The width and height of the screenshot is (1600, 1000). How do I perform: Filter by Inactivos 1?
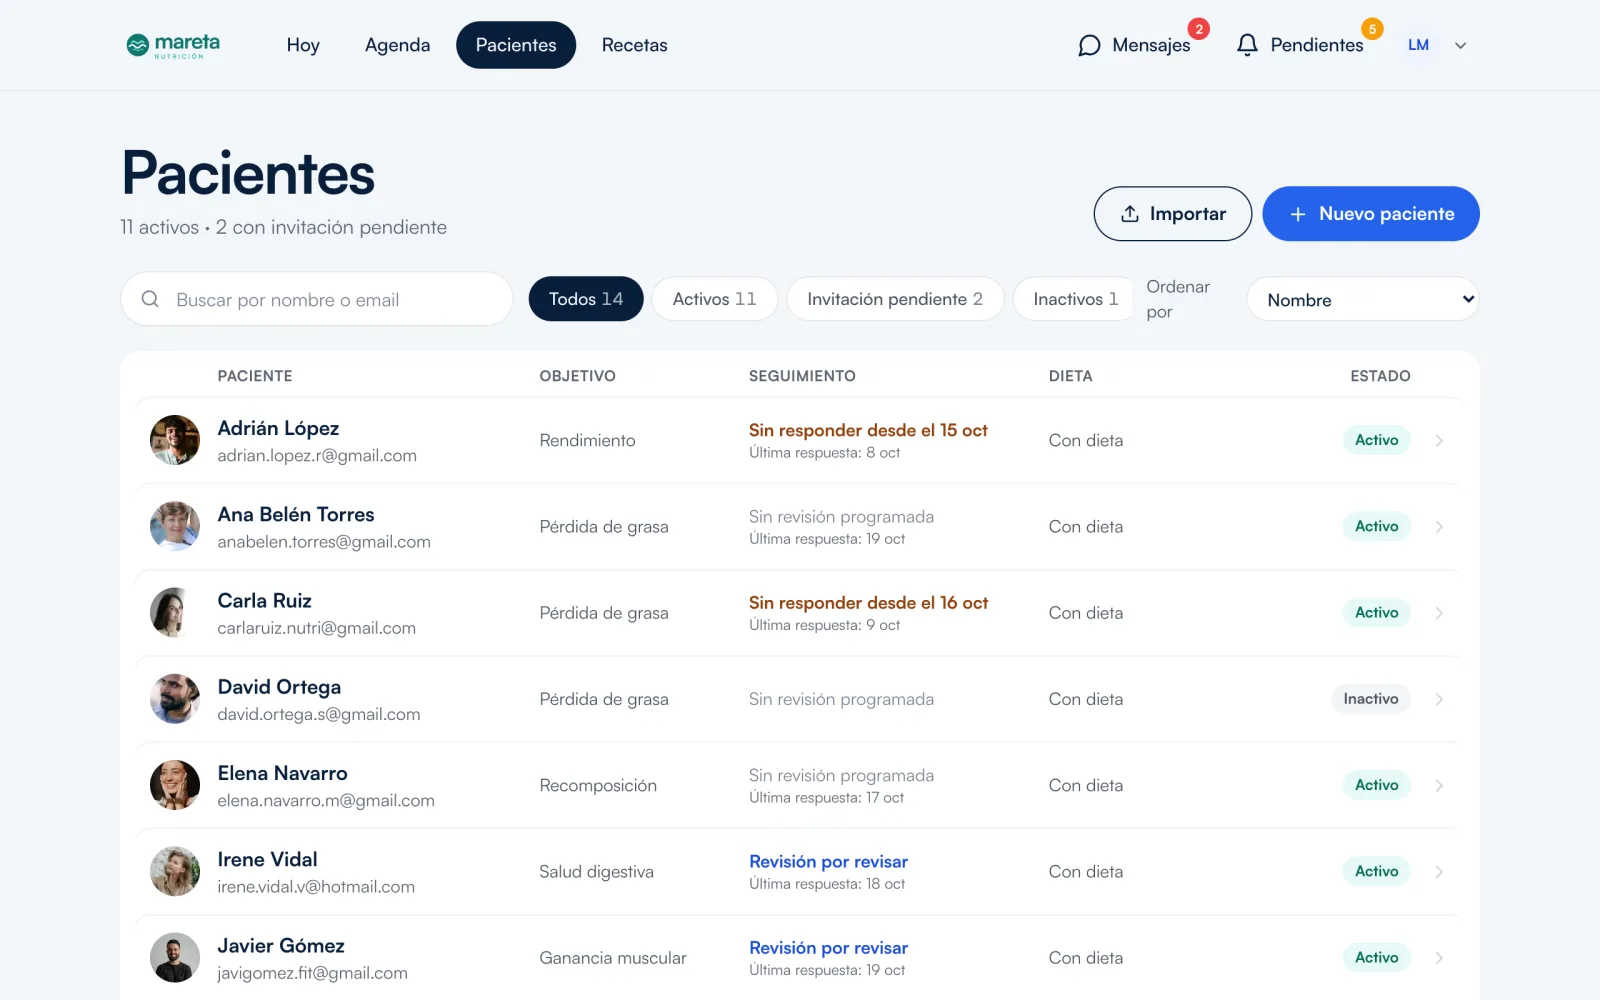(1075, 299)
